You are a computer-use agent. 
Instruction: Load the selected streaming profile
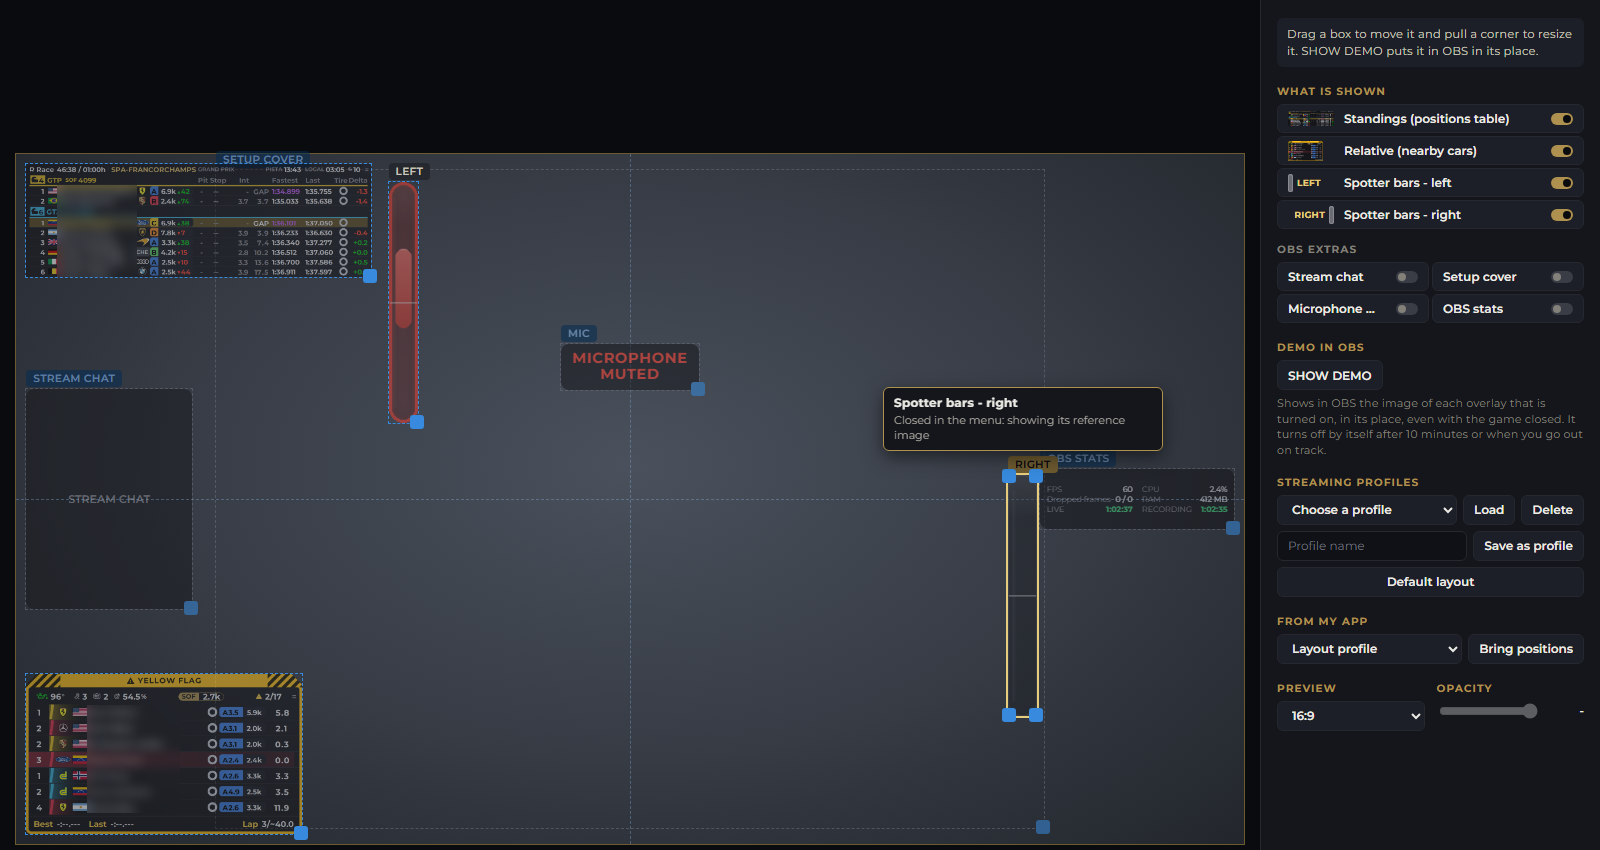1489,510
